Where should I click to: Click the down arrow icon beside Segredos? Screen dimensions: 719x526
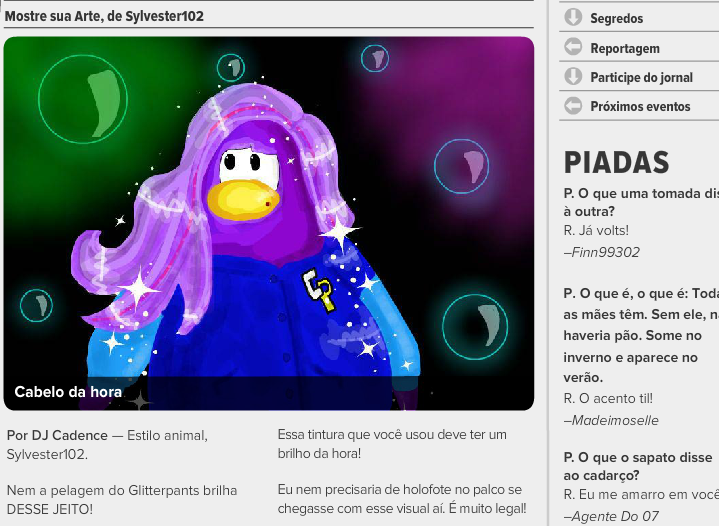pos(573,17)
